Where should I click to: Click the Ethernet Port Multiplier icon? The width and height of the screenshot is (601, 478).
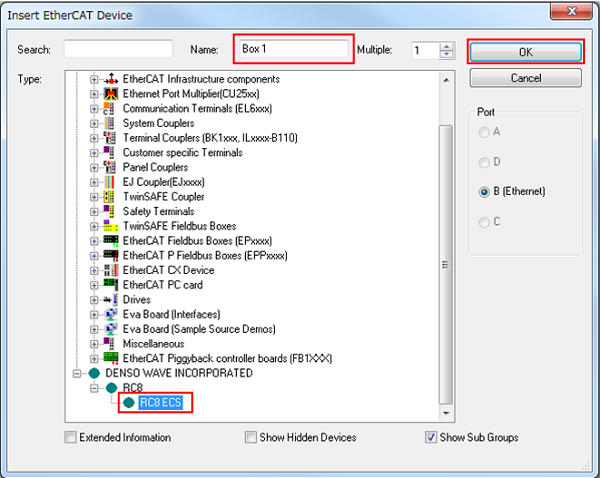coord(112,94)
